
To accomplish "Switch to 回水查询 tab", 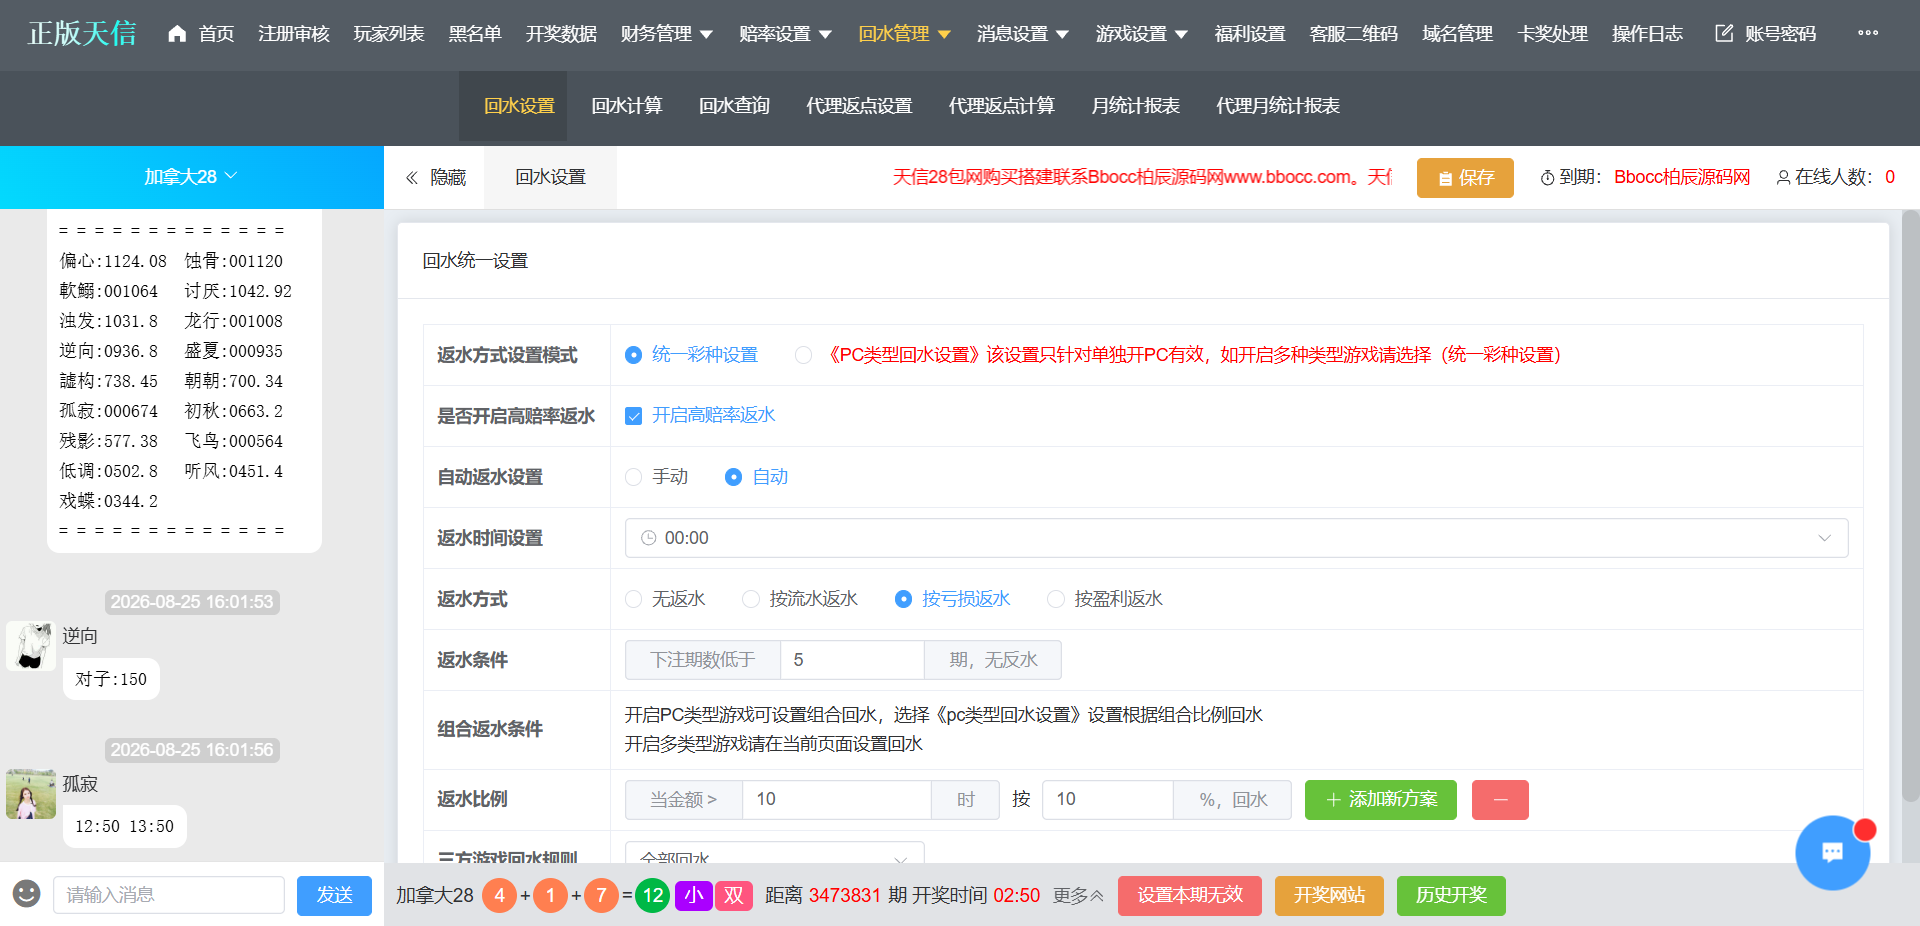I will tap(734, 106).
